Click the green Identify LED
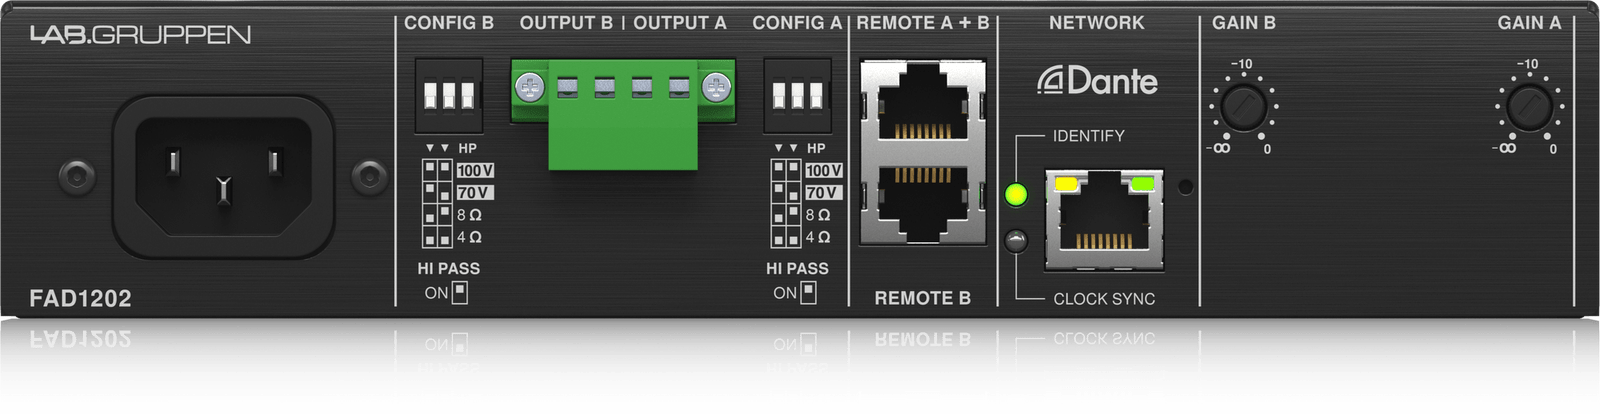The image size is (1600, 414). pos(1016,194)
